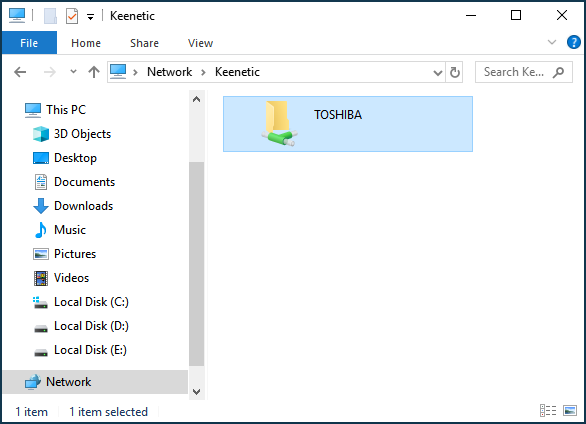Select This PC in navigation pane
586x424 pixels.
point(55,110)
